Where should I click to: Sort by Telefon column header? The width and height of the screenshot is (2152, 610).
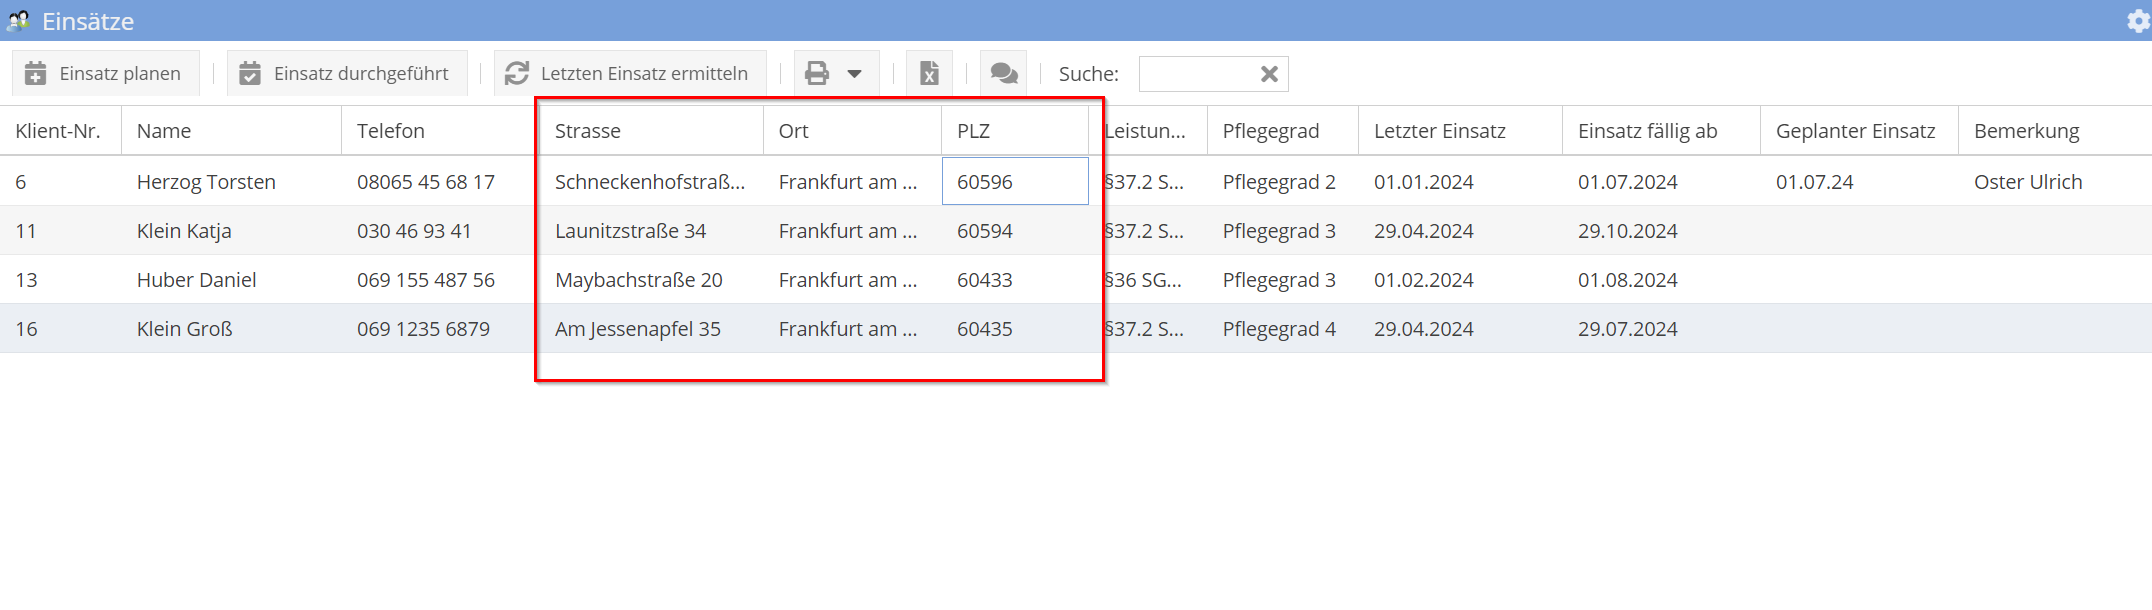point(440,131)
